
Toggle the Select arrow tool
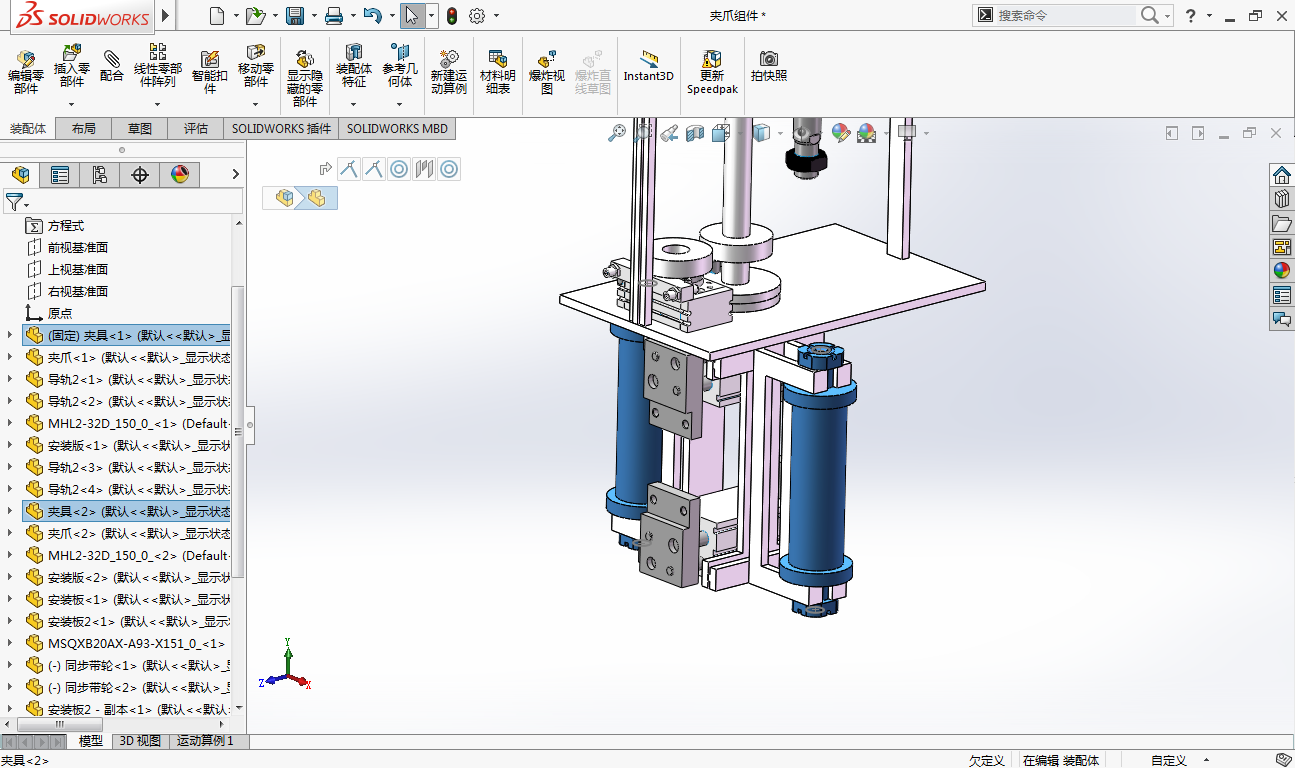coord(411,15)
